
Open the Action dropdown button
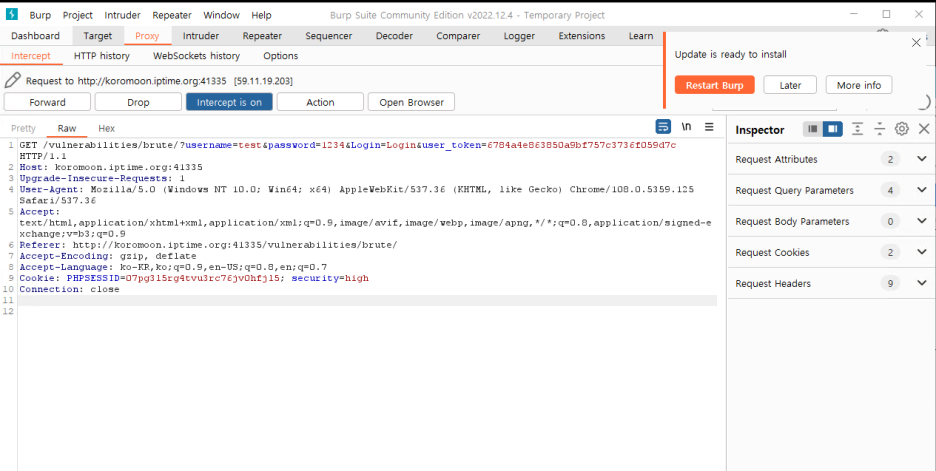[x=320, y=102]
